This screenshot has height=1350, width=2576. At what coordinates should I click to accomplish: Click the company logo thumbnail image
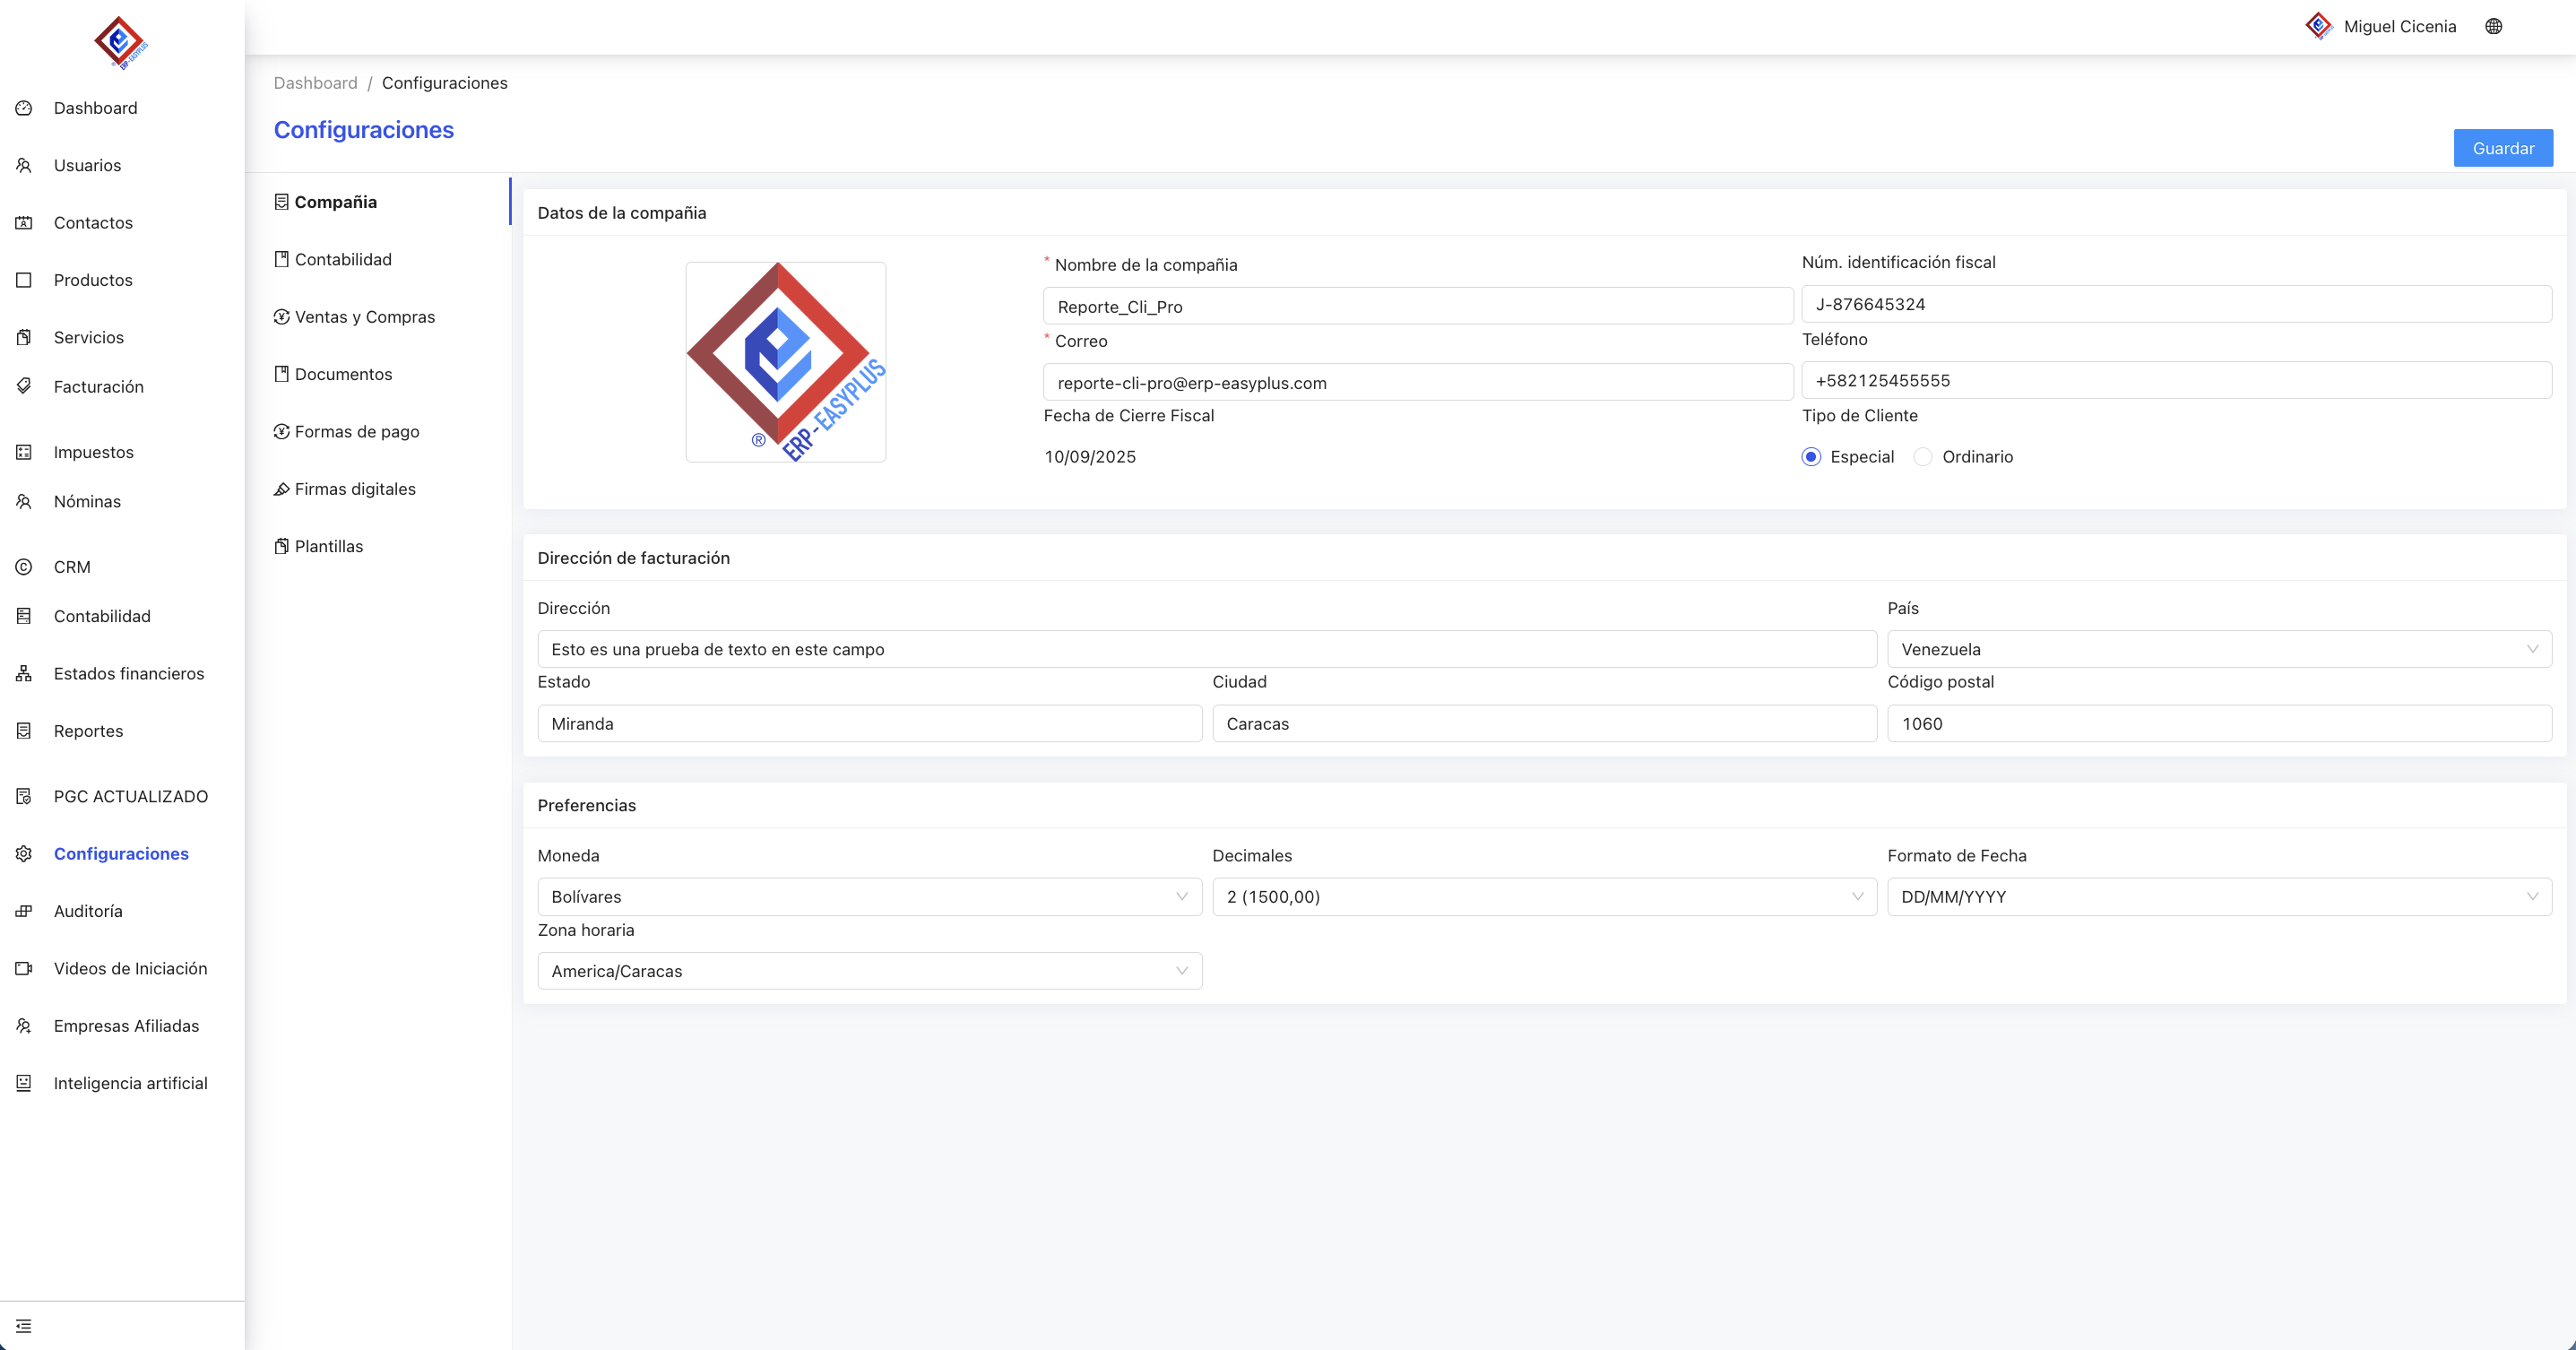click(785, 362)
